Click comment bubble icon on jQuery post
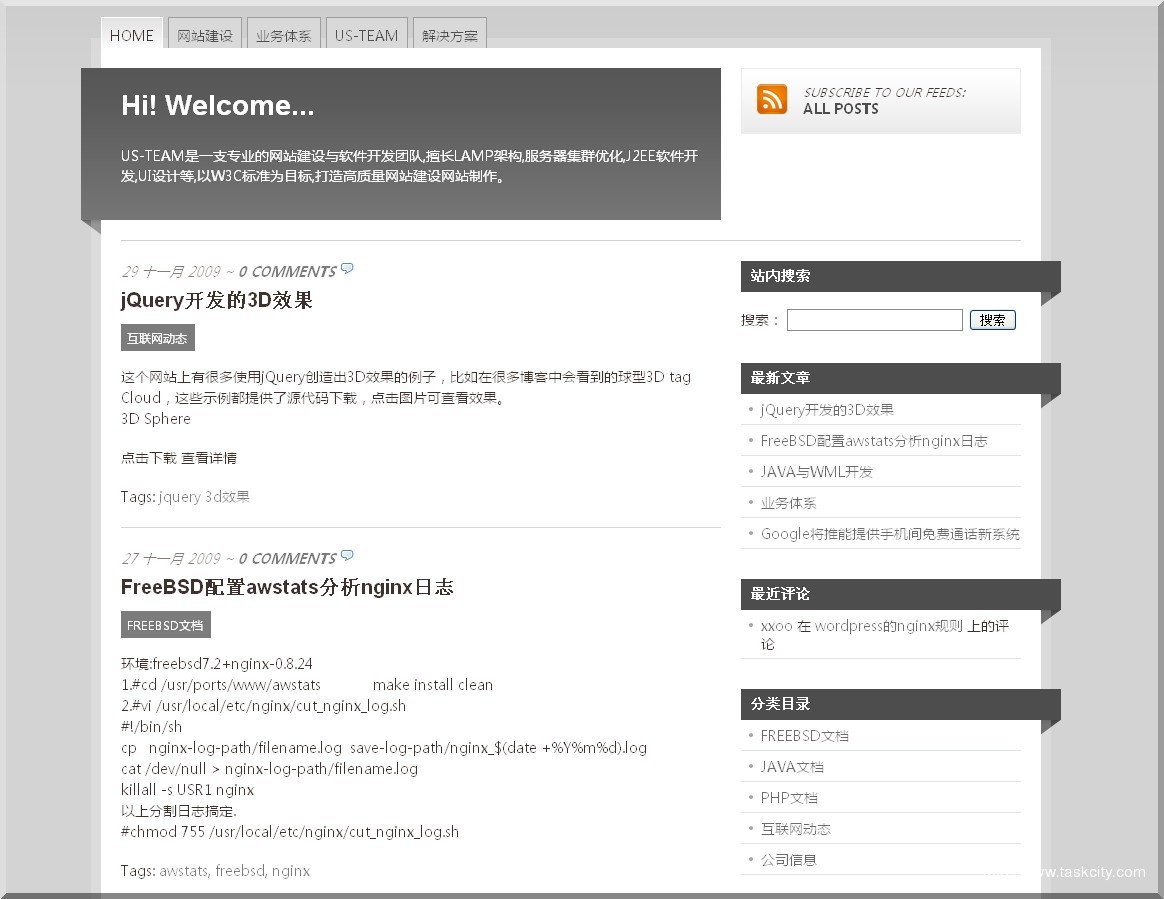This screenshot has width=1164, height=899. (x=347, y=269)
